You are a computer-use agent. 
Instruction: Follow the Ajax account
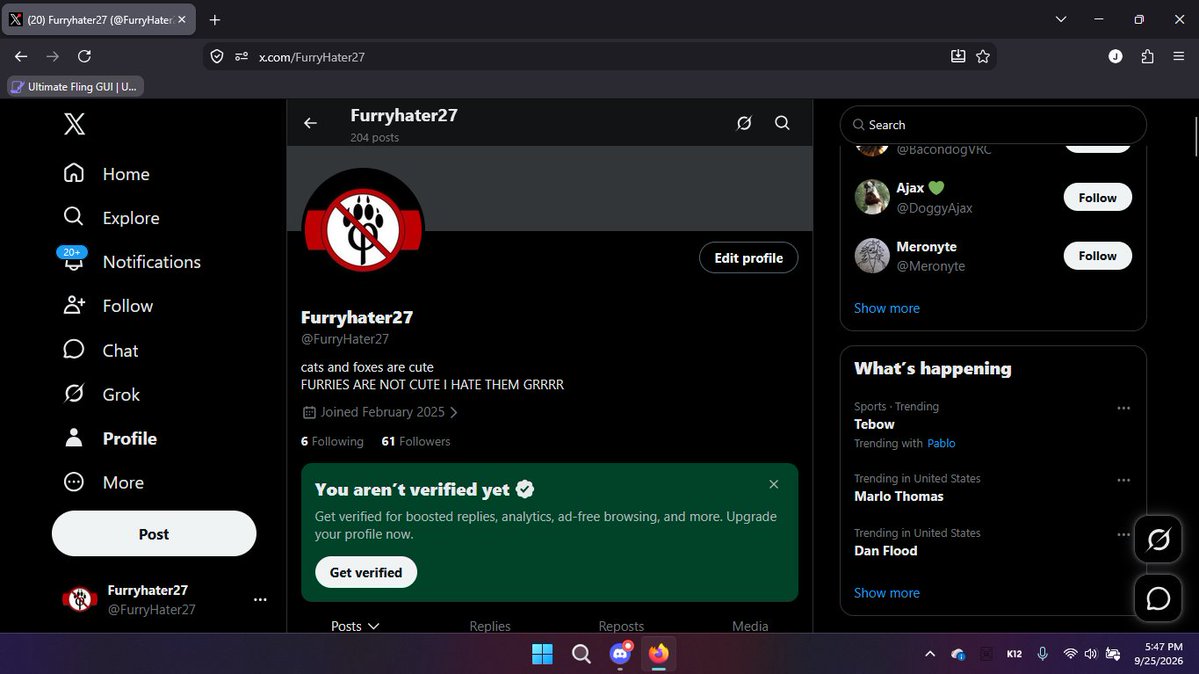[1097, 197]
